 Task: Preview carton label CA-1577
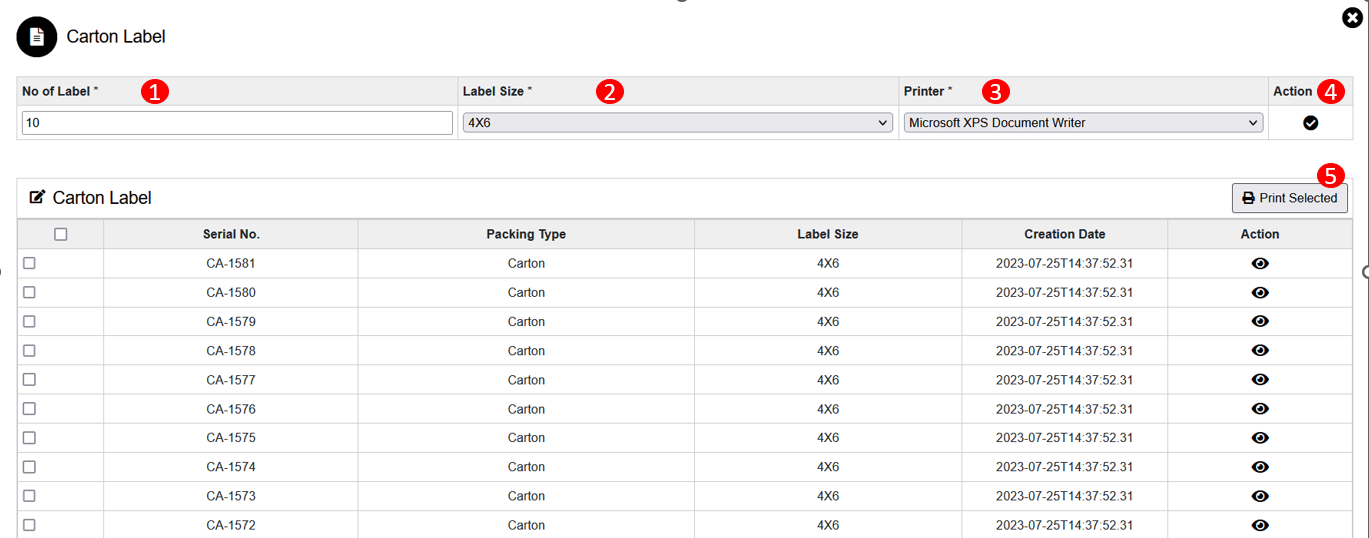click(1260, 380)
